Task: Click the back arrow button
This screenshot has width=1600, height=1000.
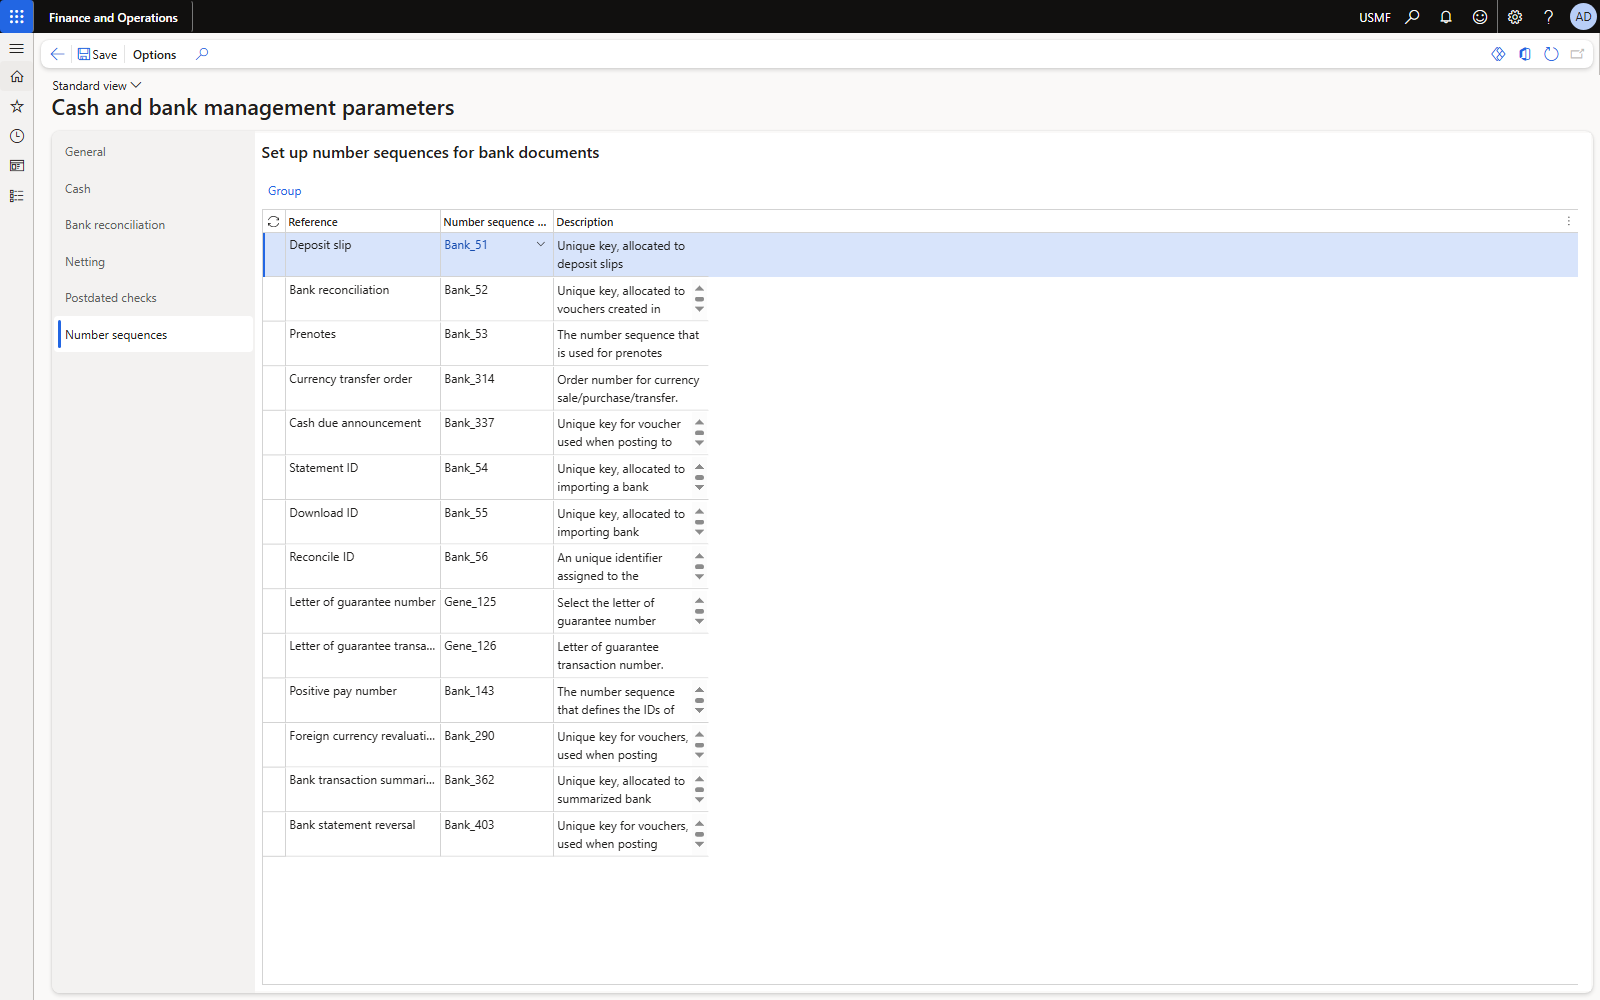Action: pos(57,54)
